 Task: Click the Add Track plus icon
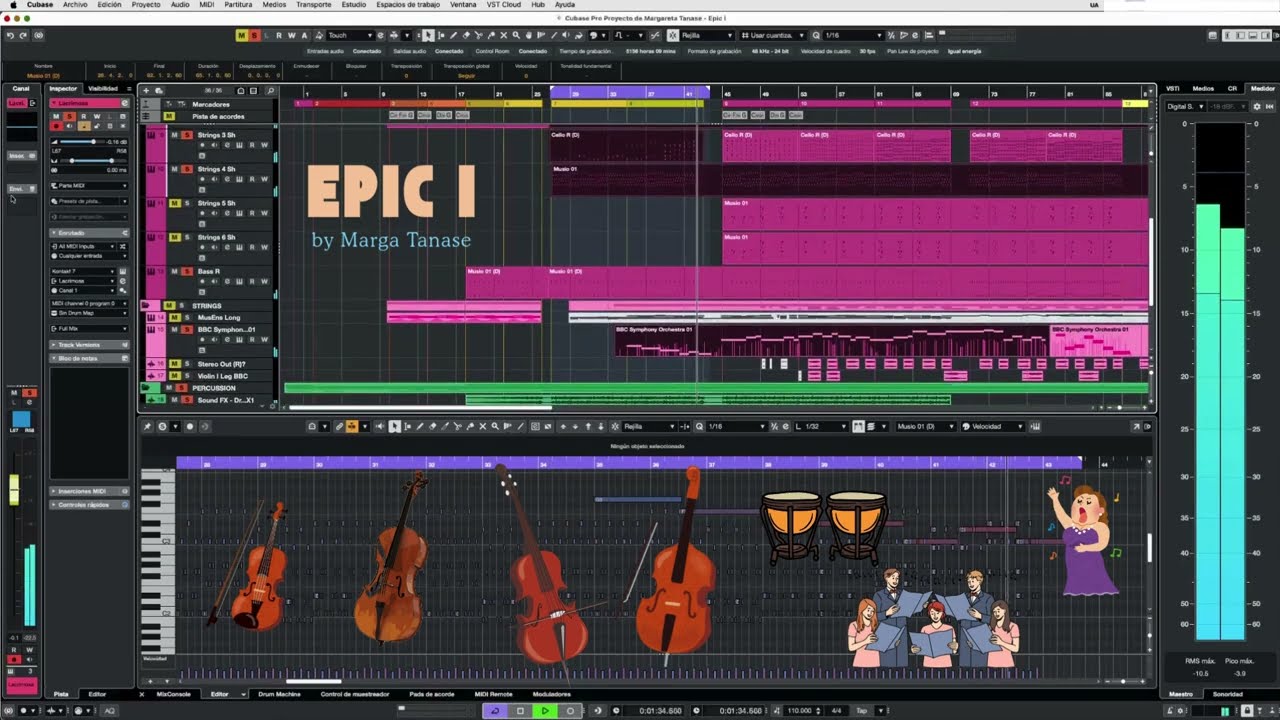pyautogui.click(x=146, y=91)
